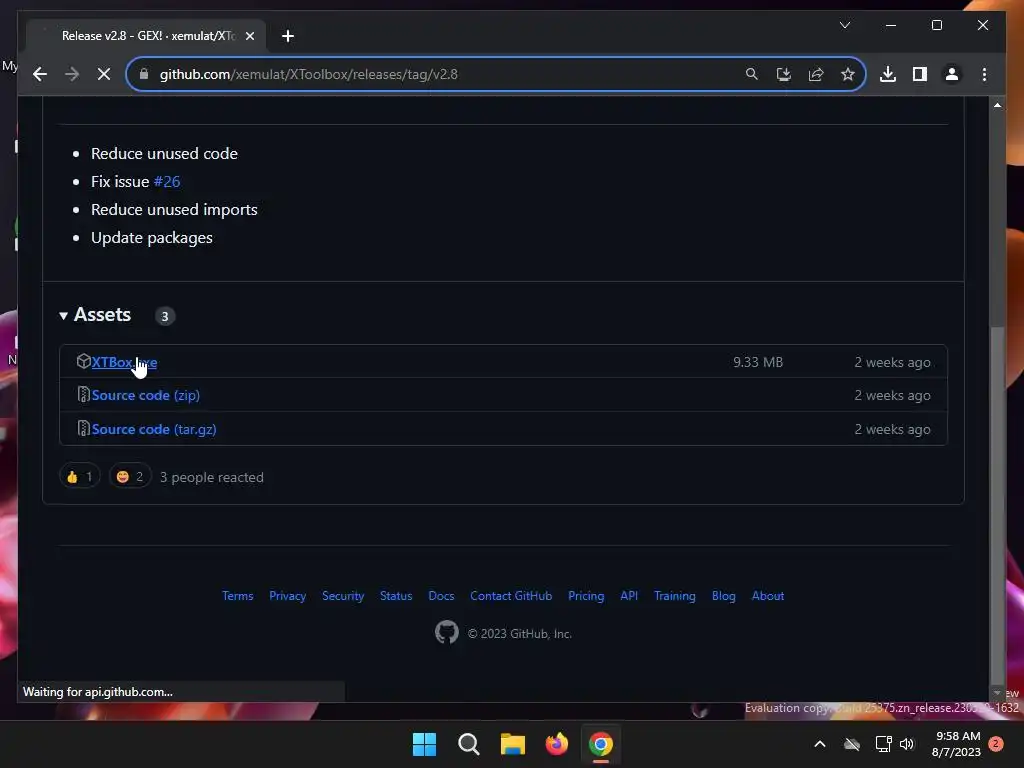Viewport: 1024px width, 768px height.
Task: Click the Chrome taskbar icon
Action: (x=601, y=744)
